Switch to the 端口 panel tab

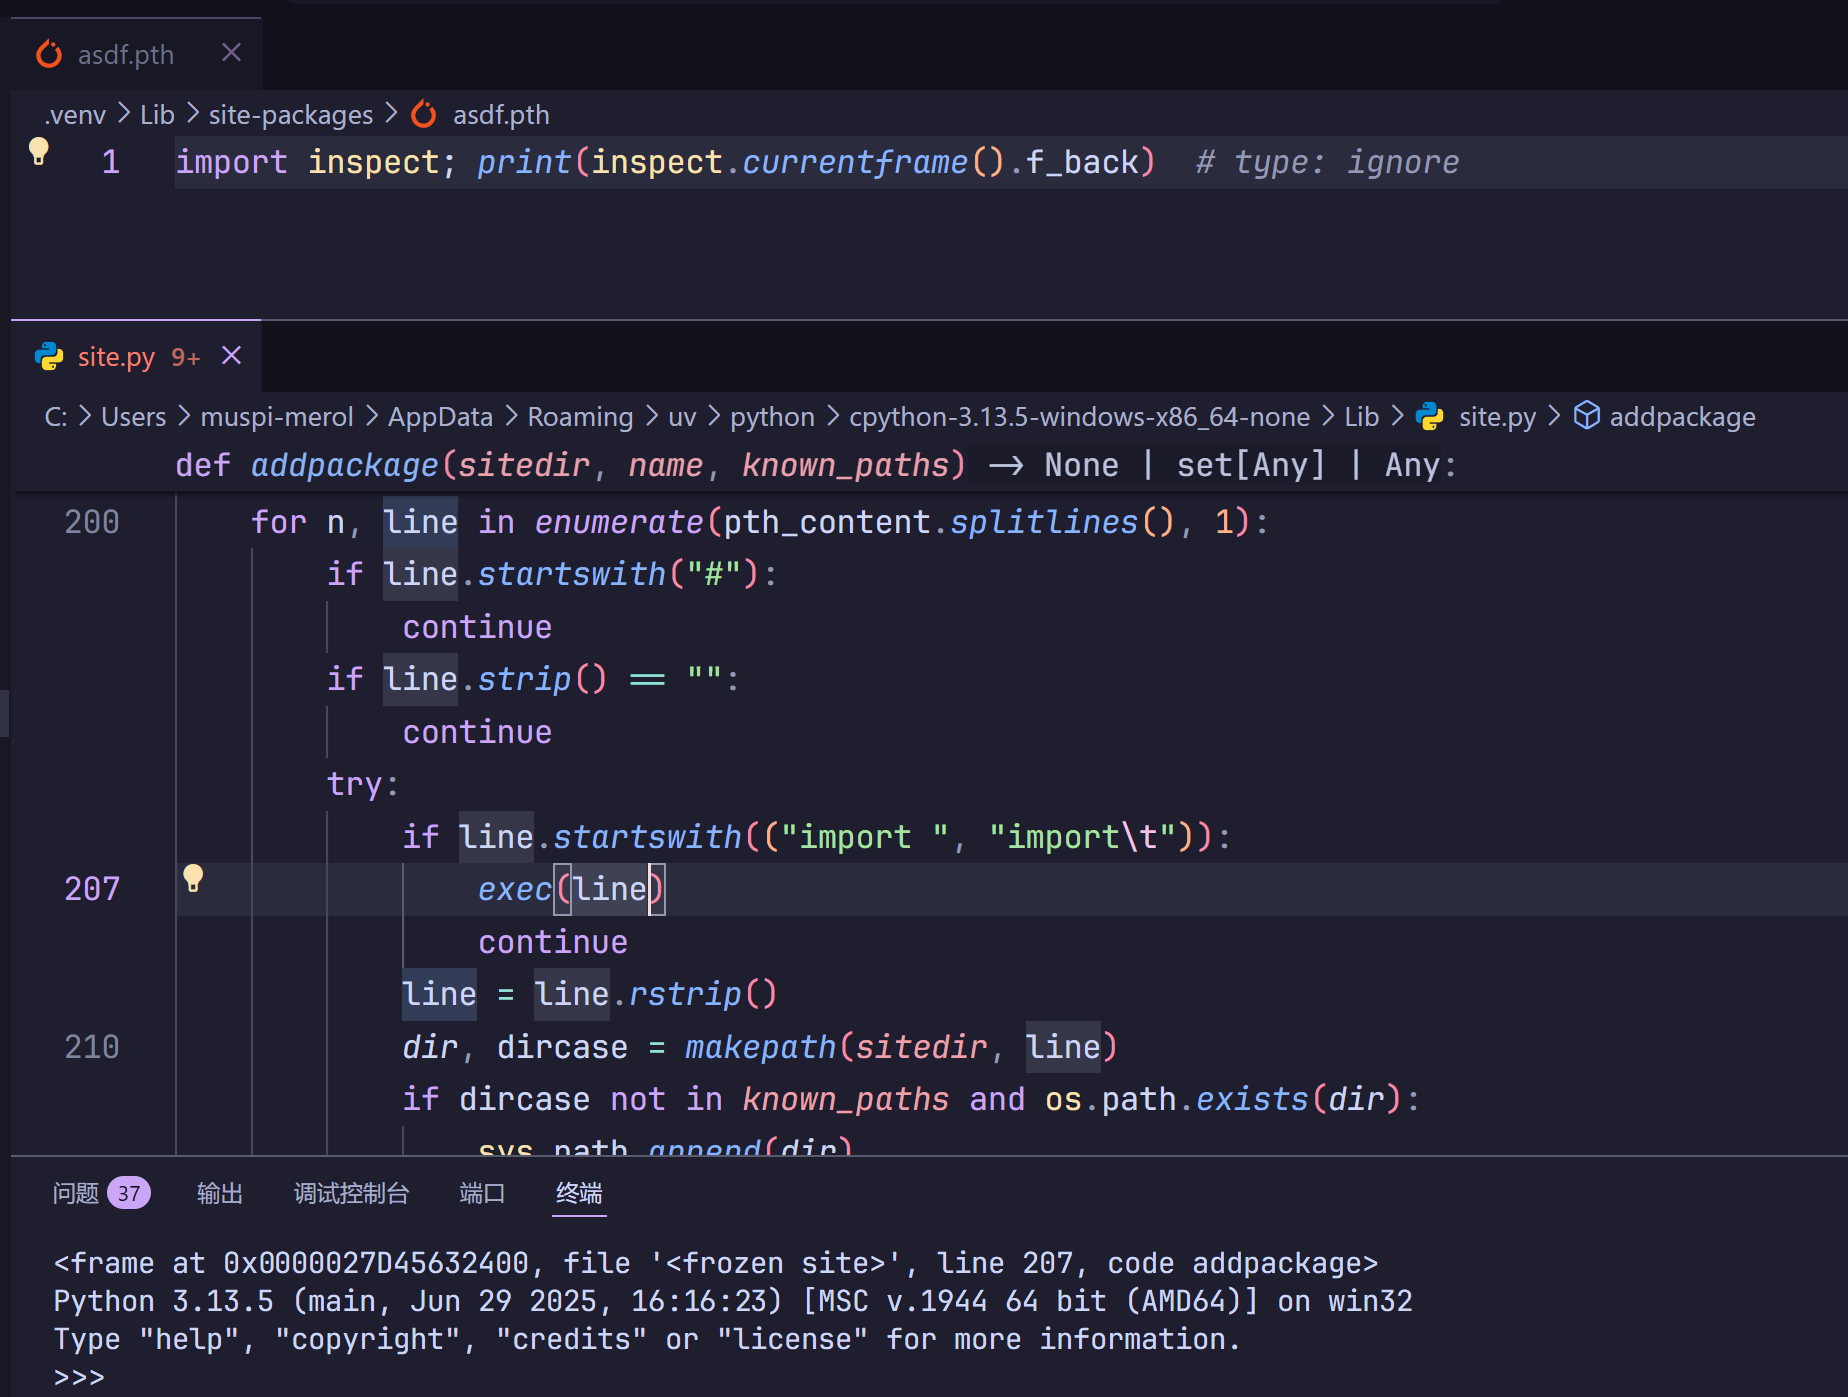click(x=481, y=1192)
